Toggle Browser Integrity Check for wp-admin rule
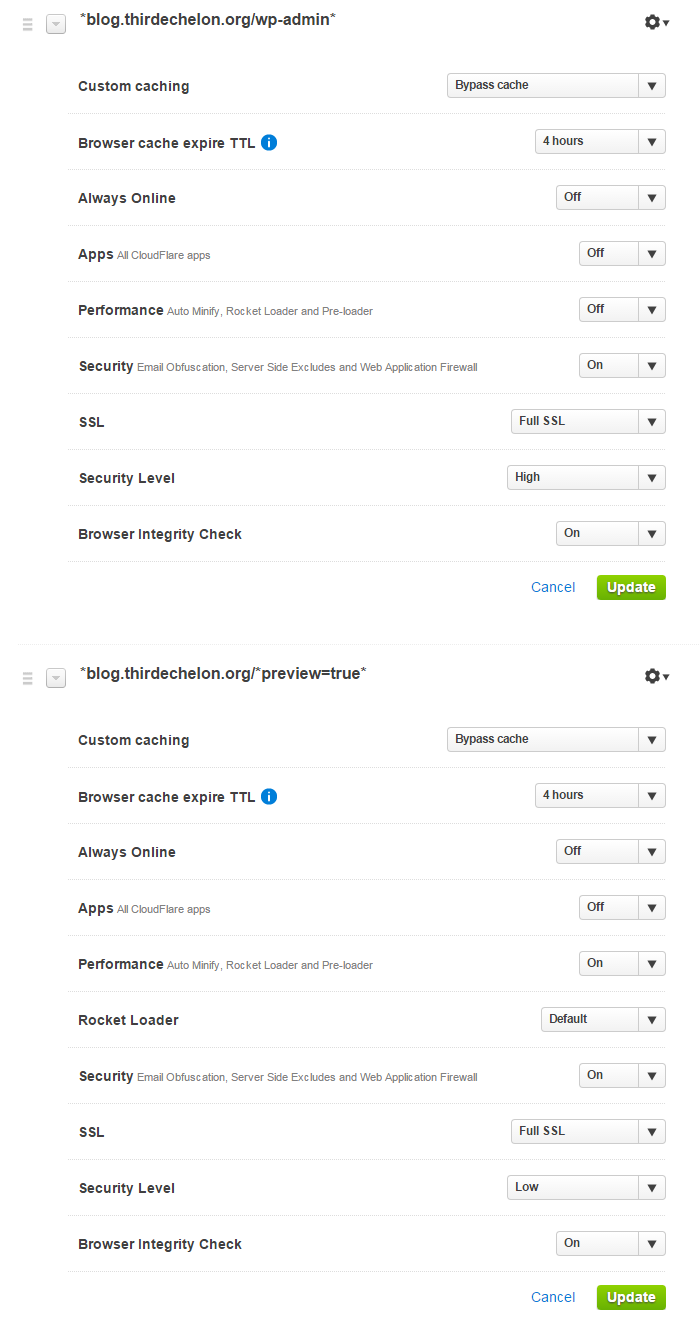Screen dimensions: 700x1334 (611, 533)
